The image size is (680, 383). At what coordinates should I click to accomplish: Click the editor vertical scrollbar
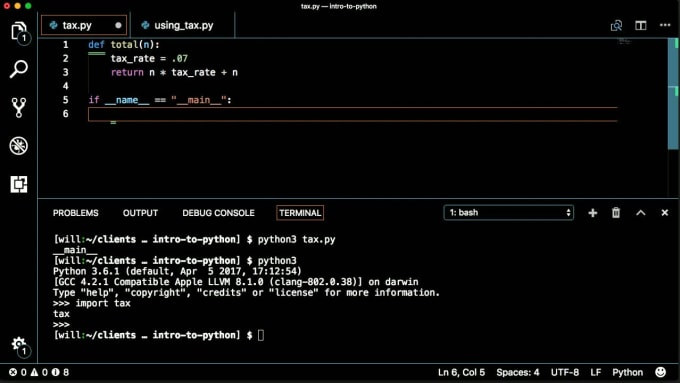[673, 94]
